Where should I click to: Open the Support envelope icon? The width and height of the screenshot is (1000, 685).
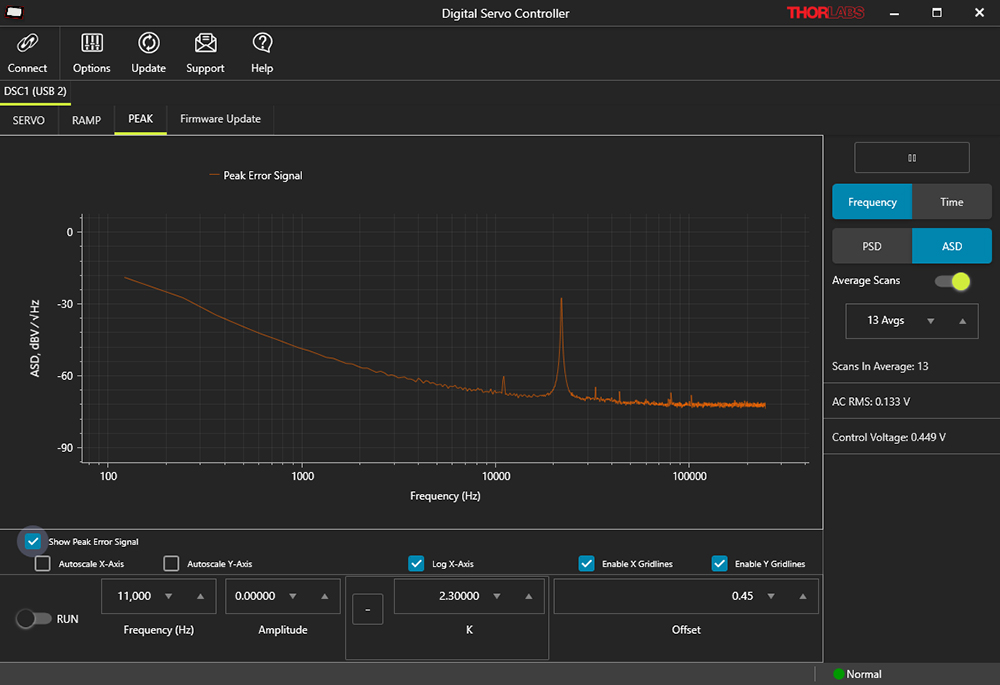[x=205, y=43]
